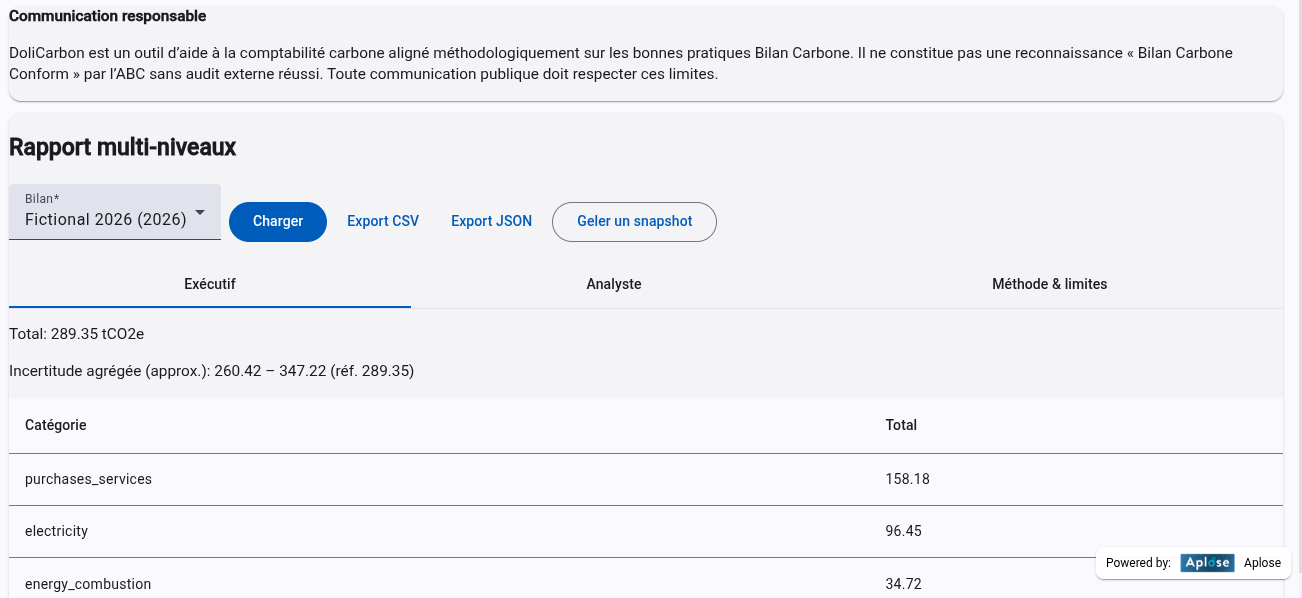This screenshot has width=1302, height=598.
Task: Click the 96.45 total value
Action: pos(903,531)
